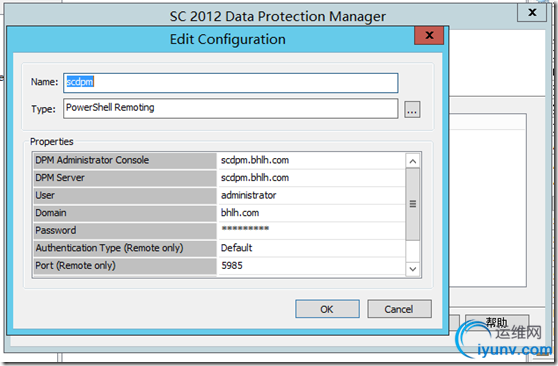This screenshot has width=558, height=366.
Task: Click the Name field containing scdpm
Action: [231, 83]
